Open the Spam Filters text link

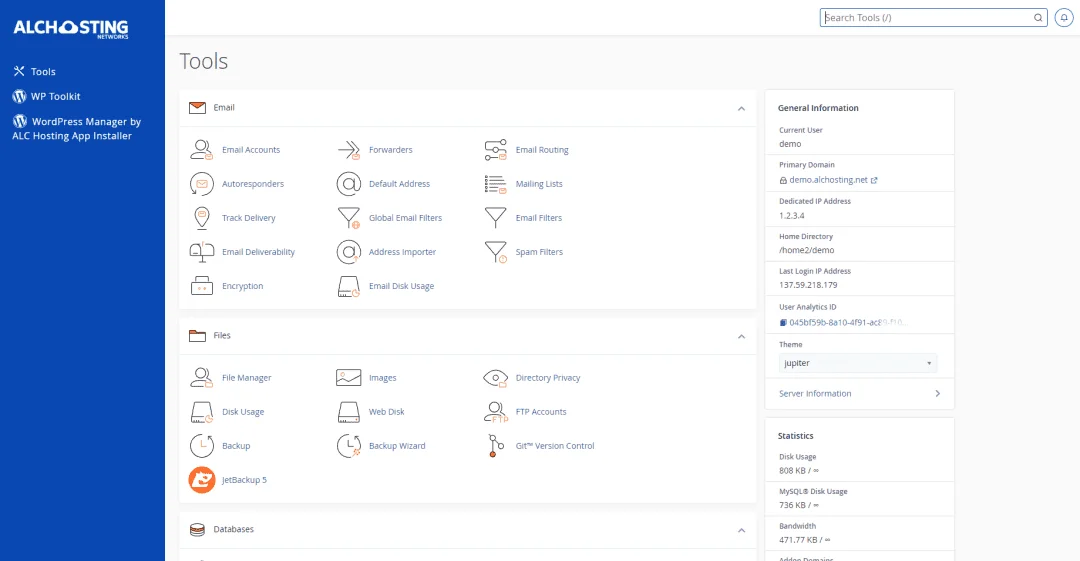pos(539,252)
